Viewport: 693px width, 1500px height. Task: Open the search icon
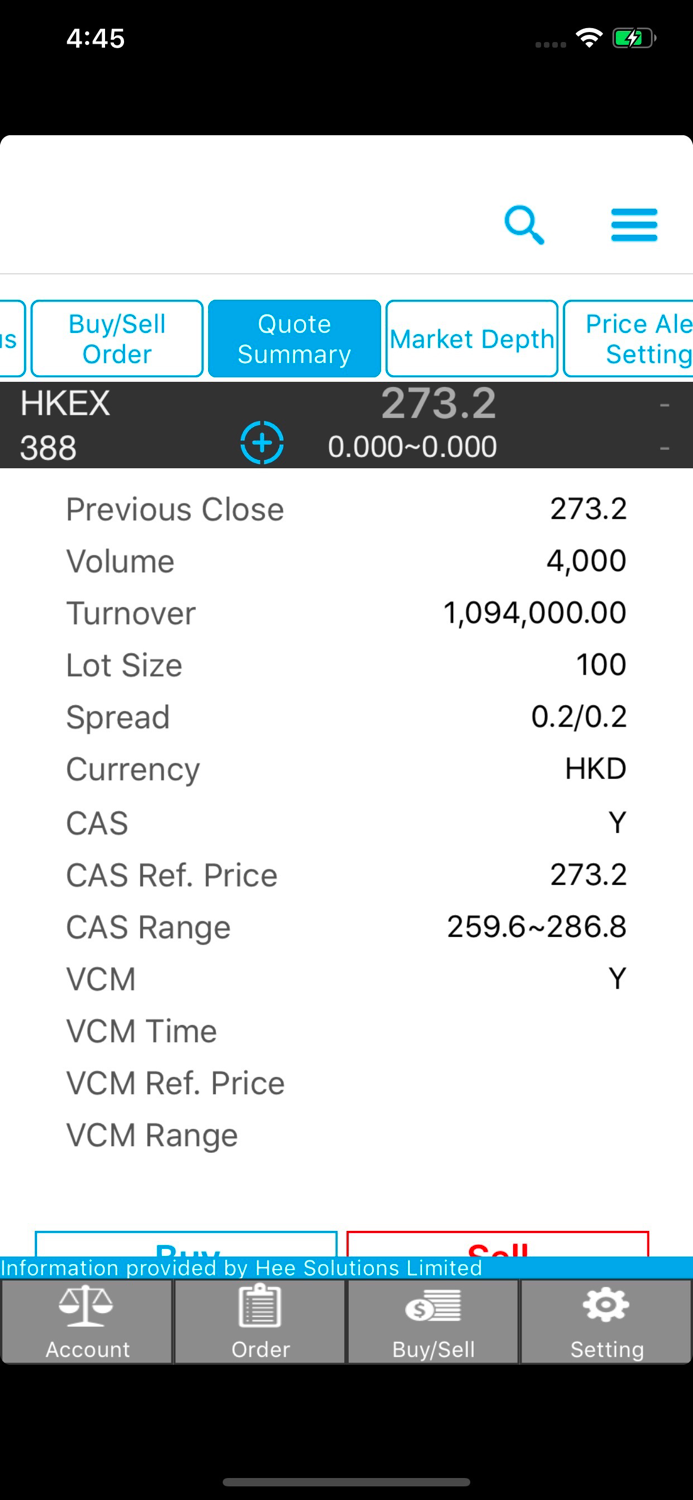(x=524, y=225)
